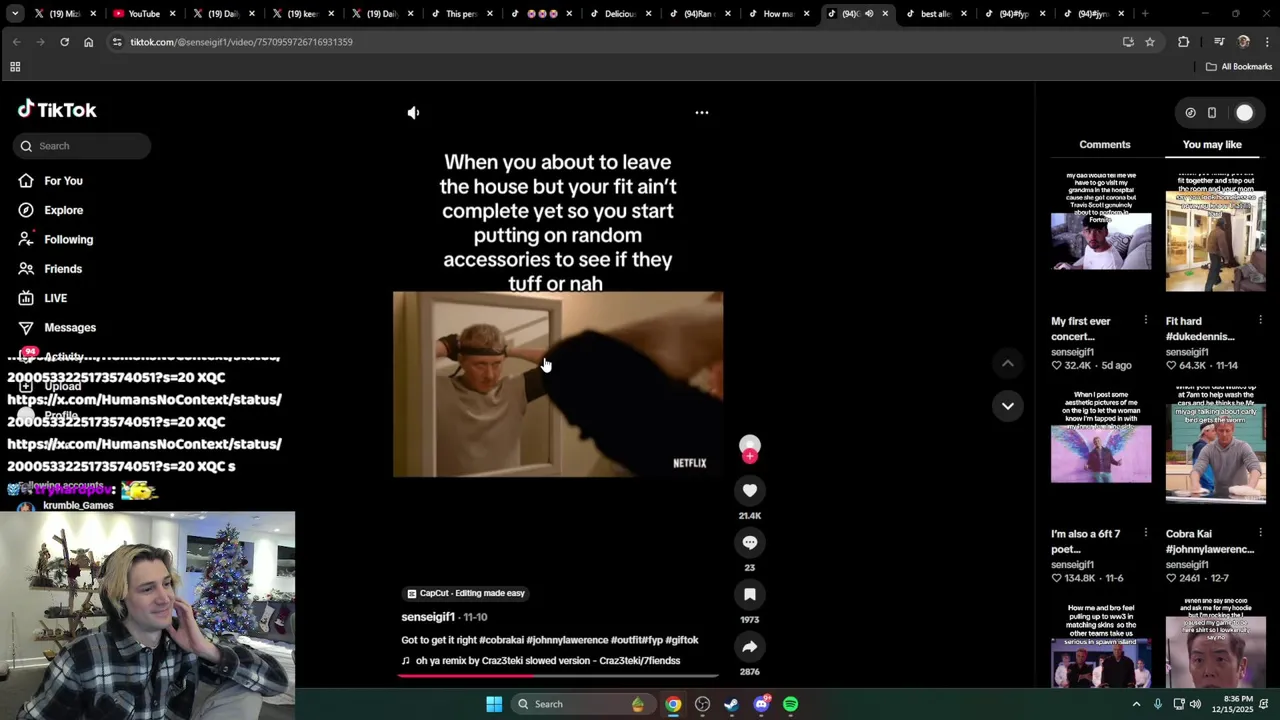
Task: Click the CapCut Editing made easy badge
Action: 466,593
